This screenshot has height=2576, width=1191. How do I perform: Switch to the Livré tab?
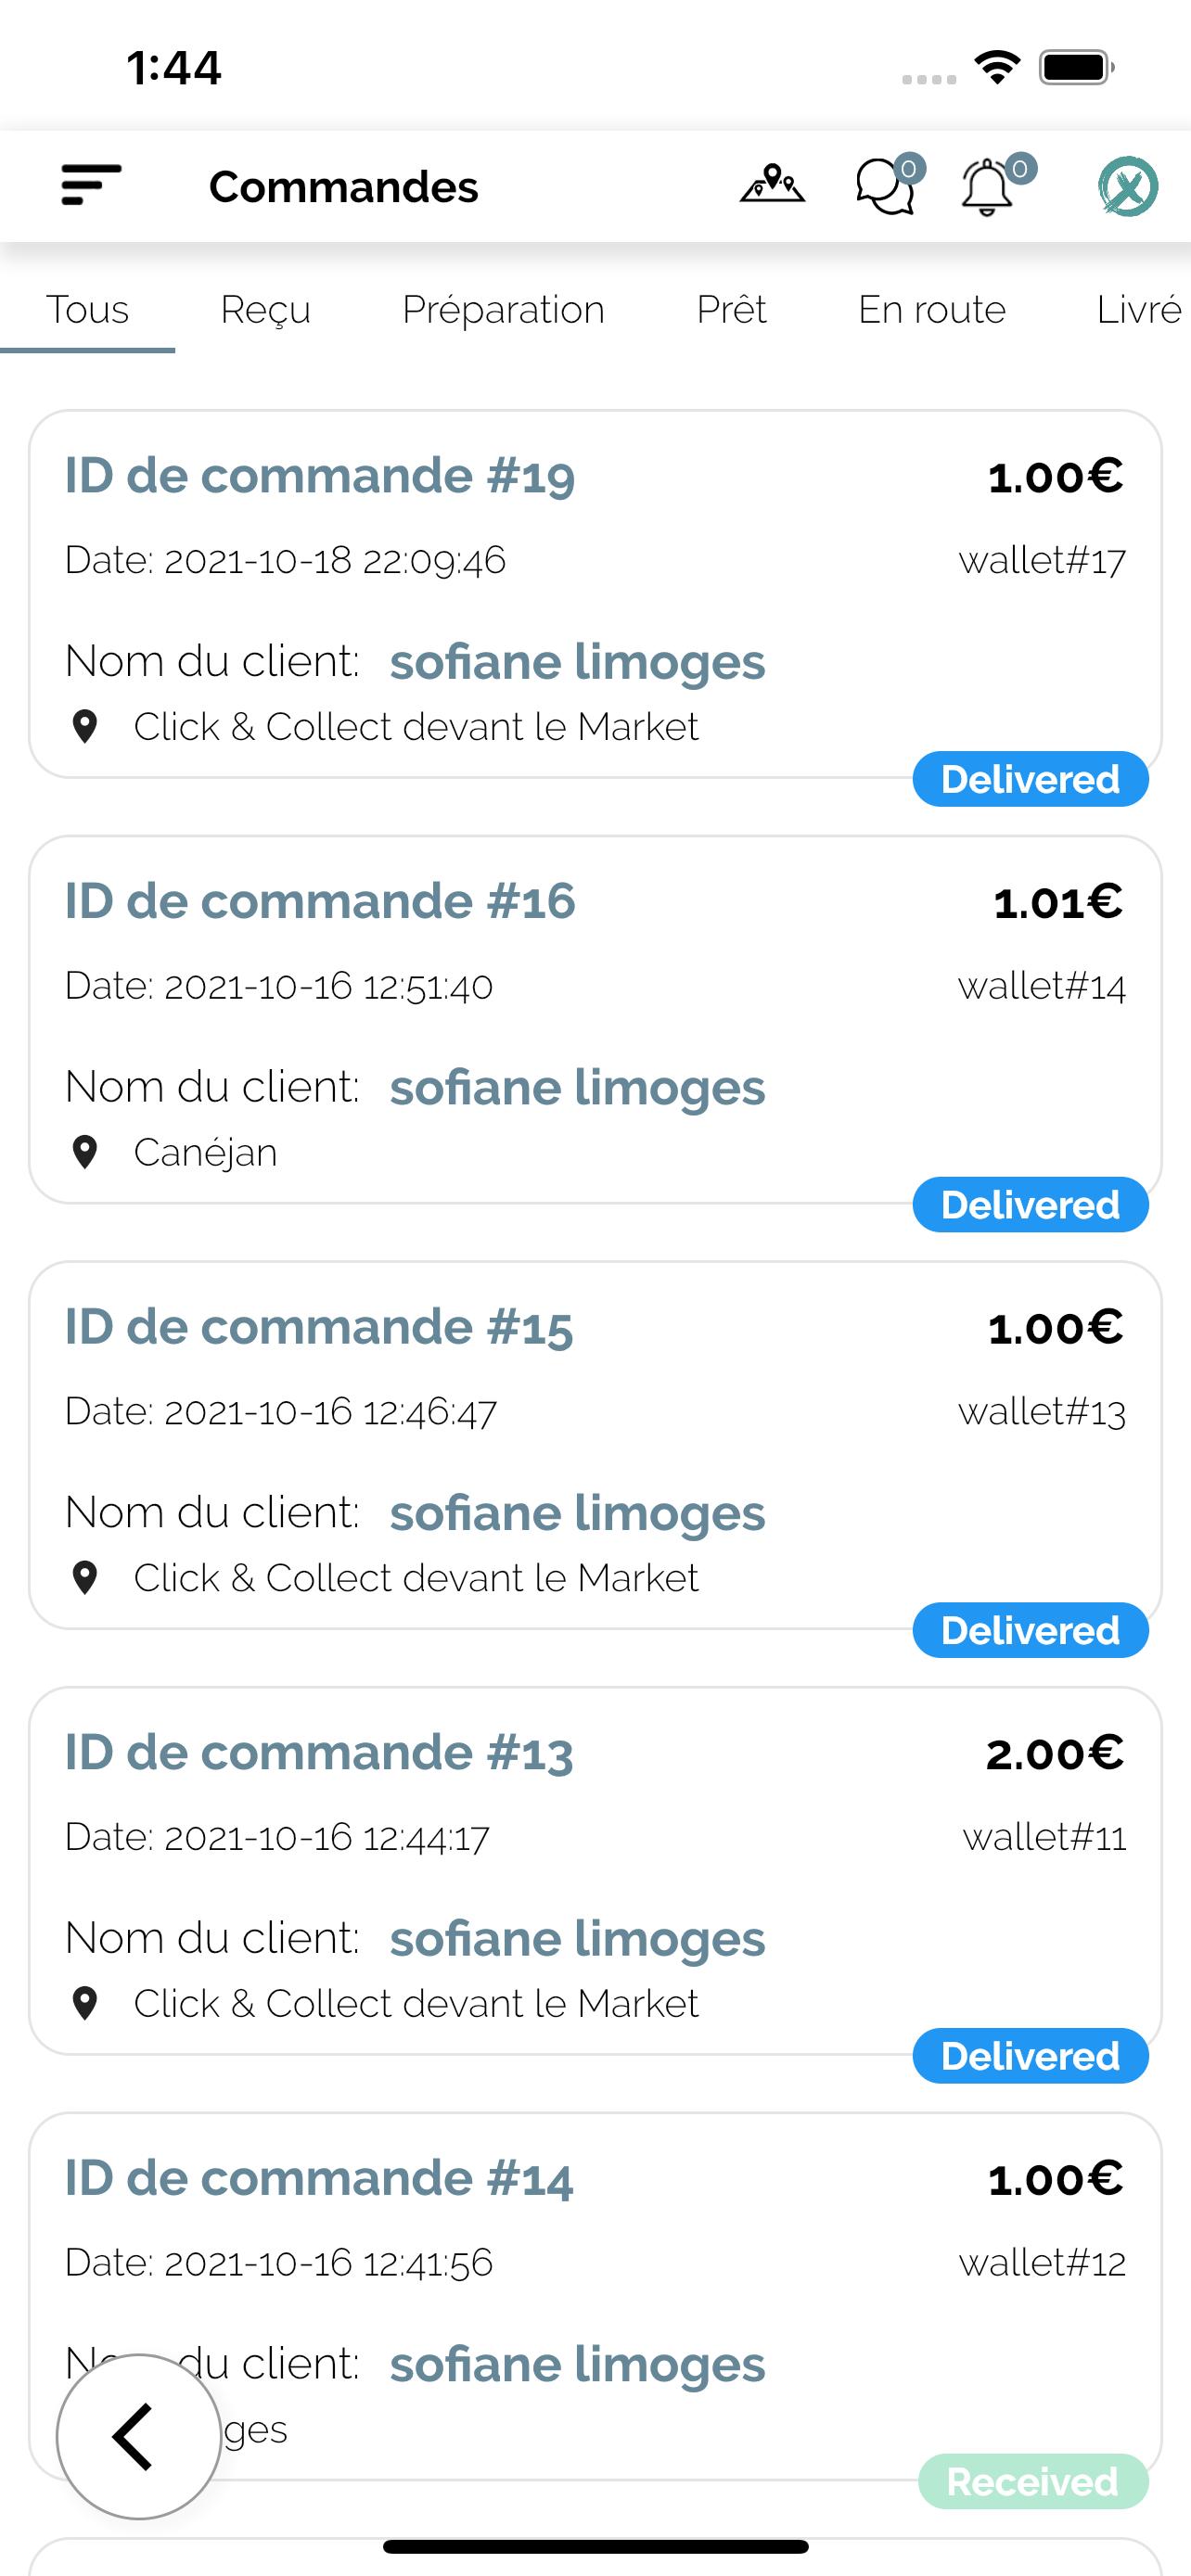[1138, 310]
